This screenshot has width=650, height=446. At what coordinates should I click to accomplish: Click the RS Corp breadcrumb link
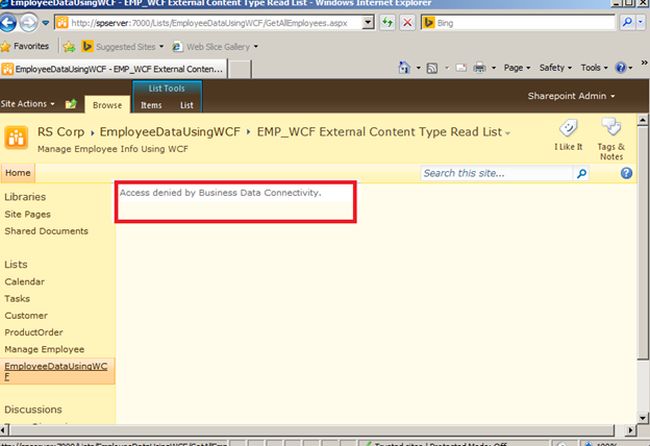pyautogui.click(x=61, y=132)
